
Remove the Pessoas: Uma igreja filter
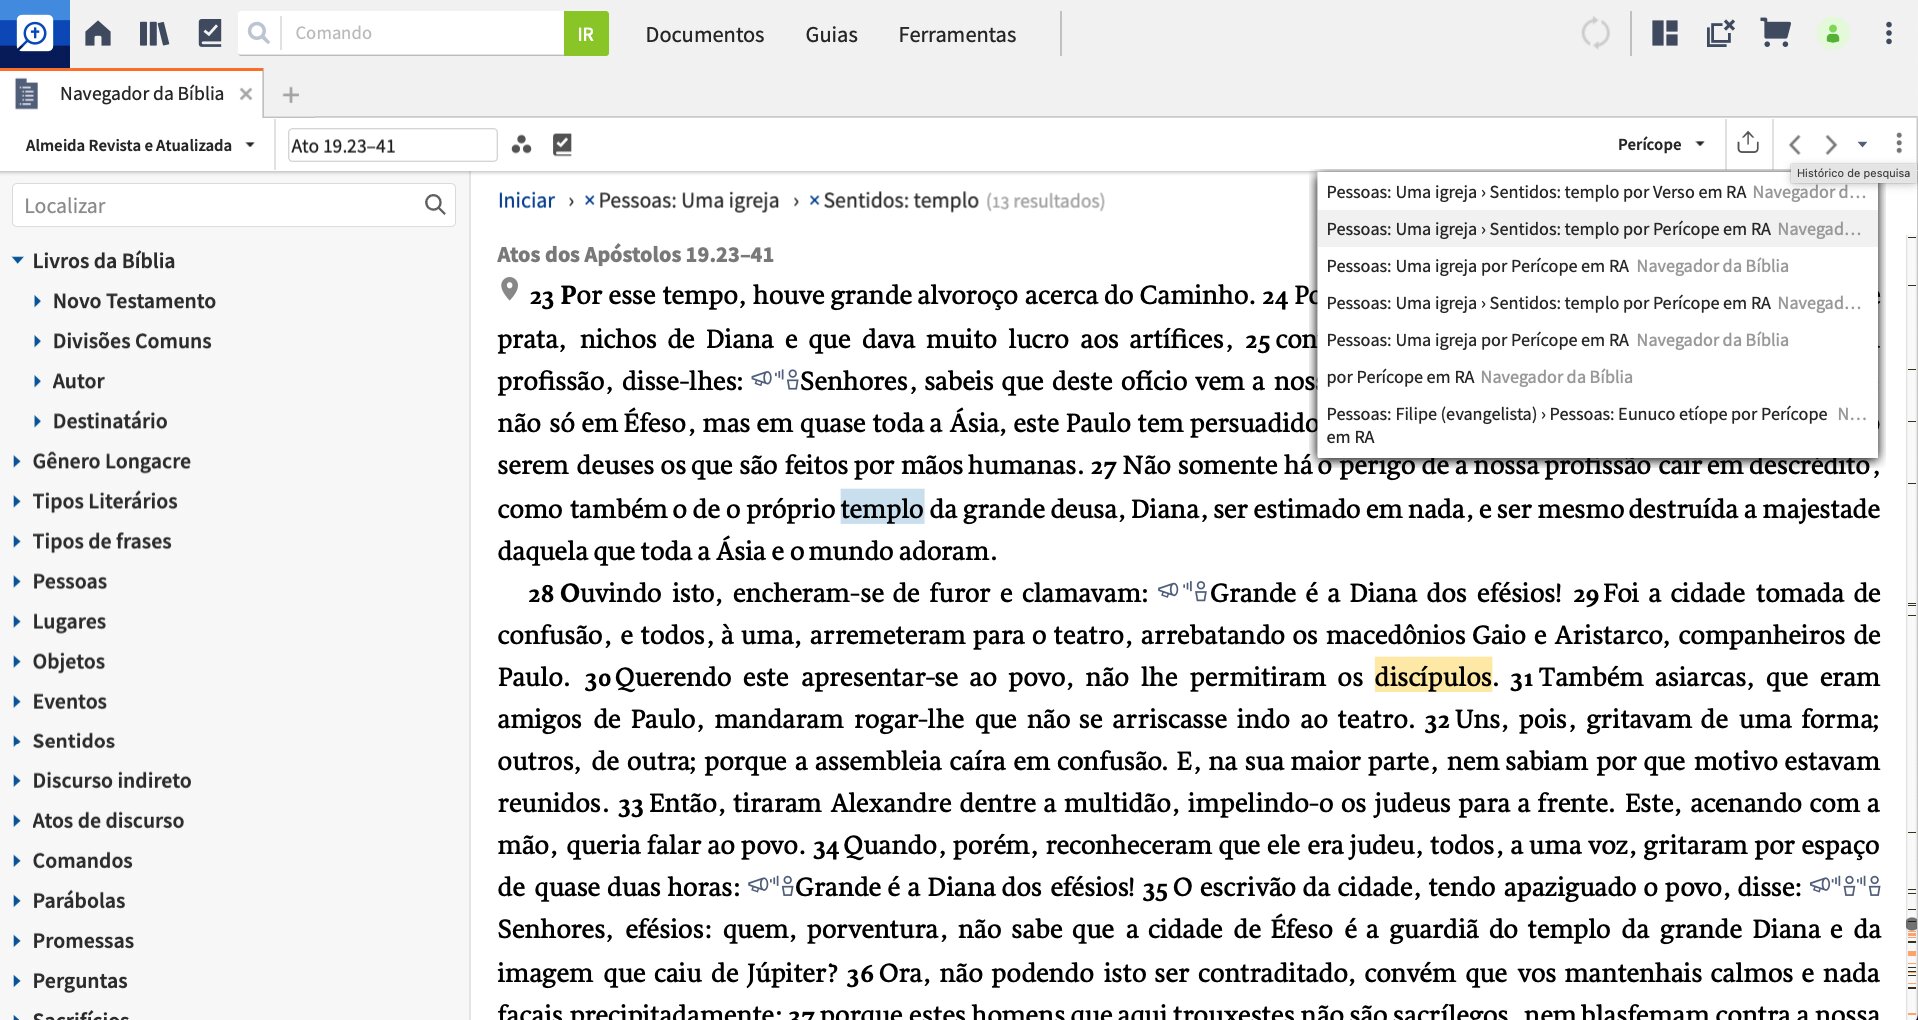click(x=590, y=200)
